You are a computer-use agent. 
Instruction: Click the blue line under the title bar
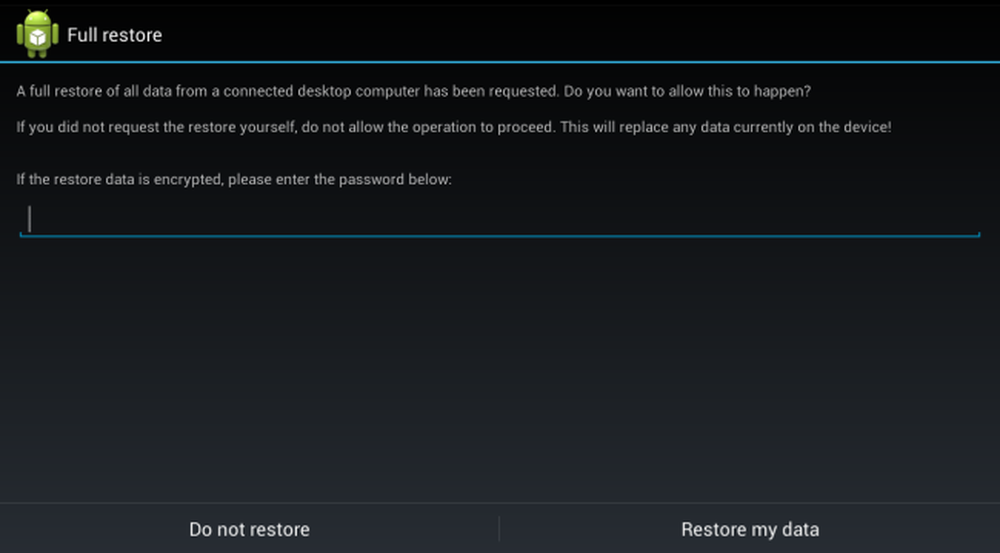pos(500,62)
